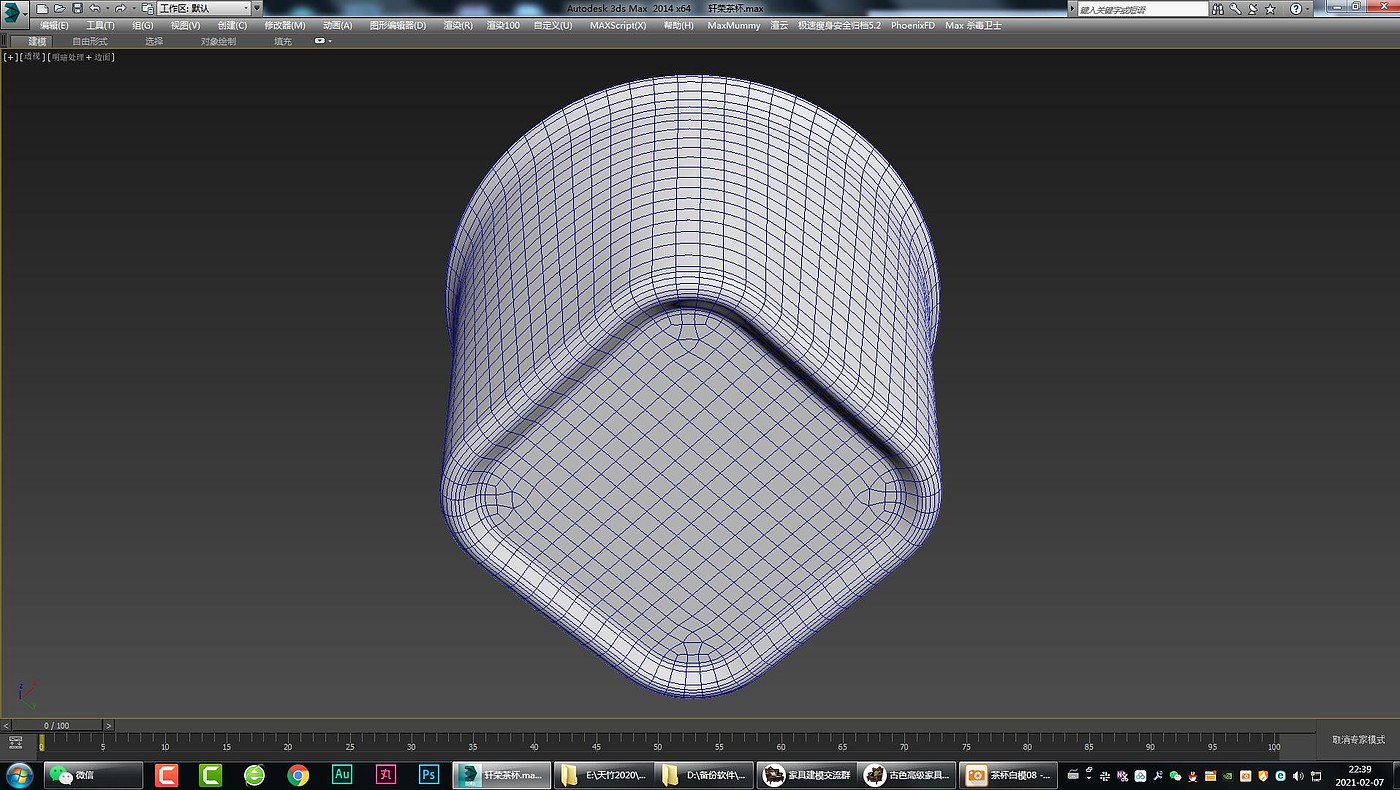Click the star favorites icon in title bar

coord(1270,9)
